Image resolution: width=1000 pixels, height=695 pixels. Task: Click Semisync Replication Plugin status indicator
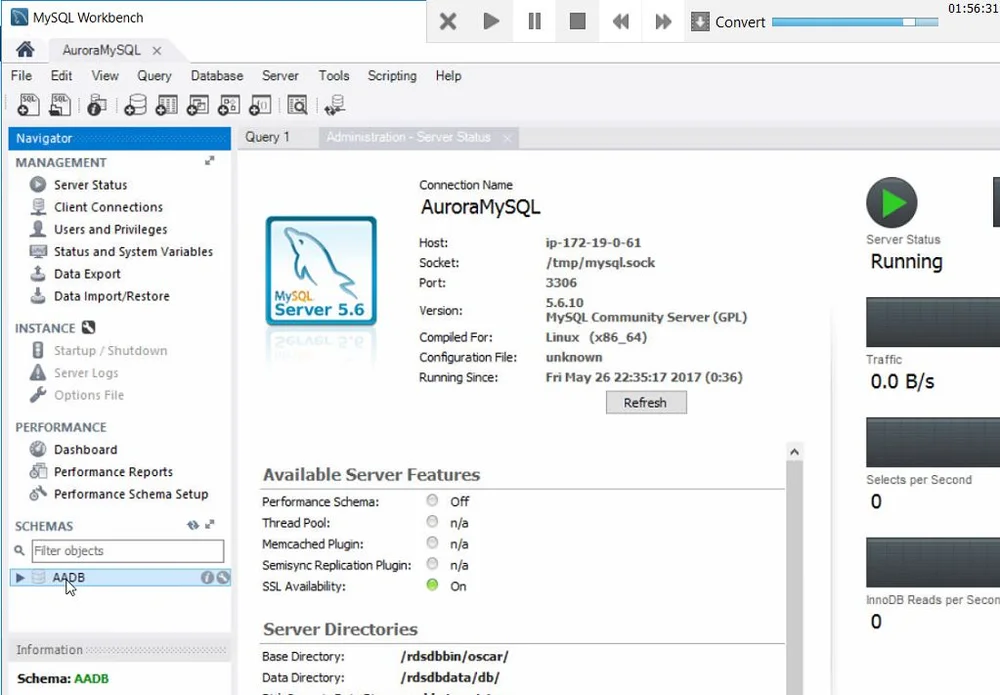[x=432, y=564]
